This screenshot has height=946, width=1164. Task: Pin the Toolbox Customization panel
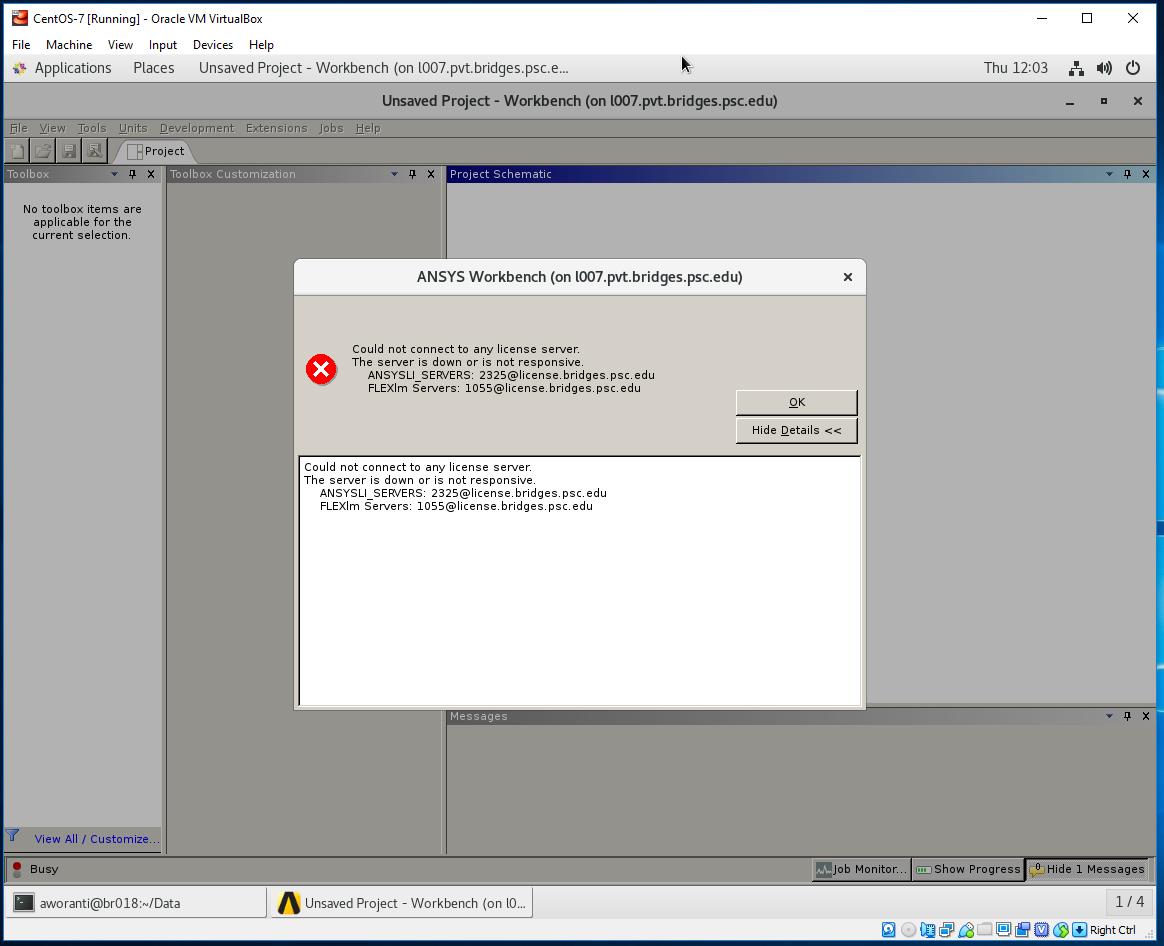click(412, 174)
